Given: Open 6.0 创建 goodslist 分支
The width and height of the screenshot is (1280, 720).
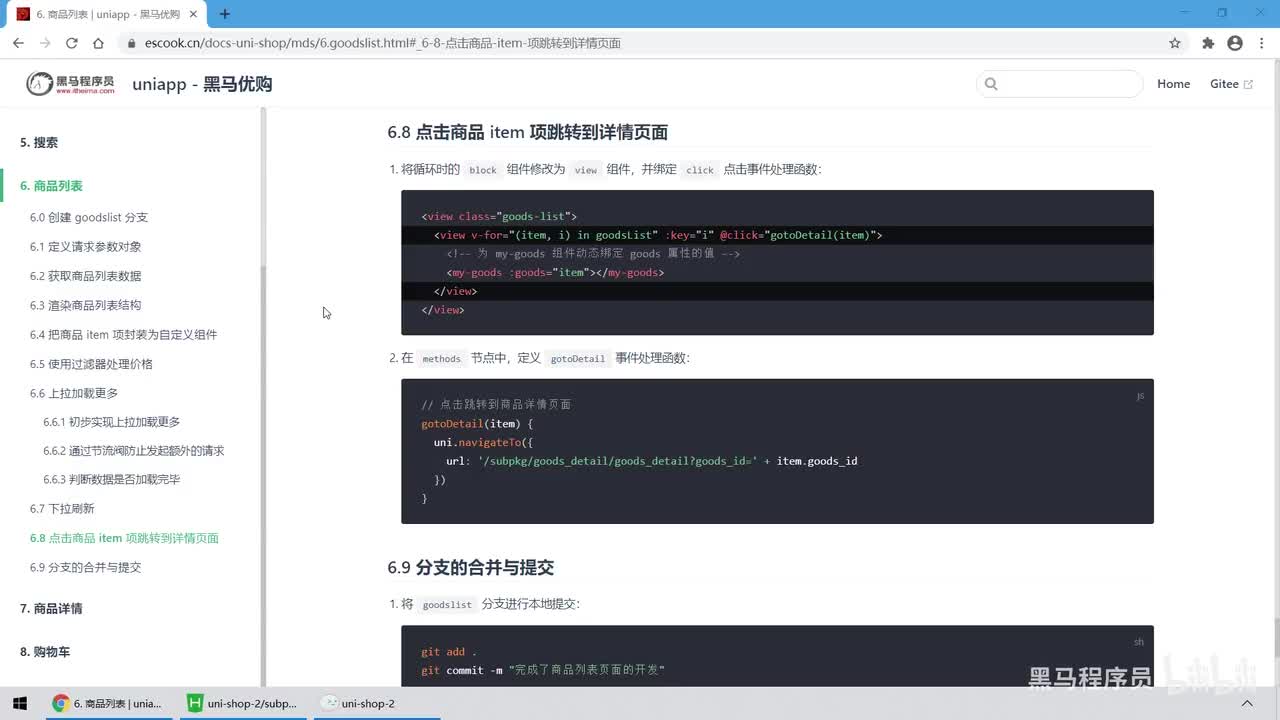Looking at the screenshot, I should tap(89, 218).
